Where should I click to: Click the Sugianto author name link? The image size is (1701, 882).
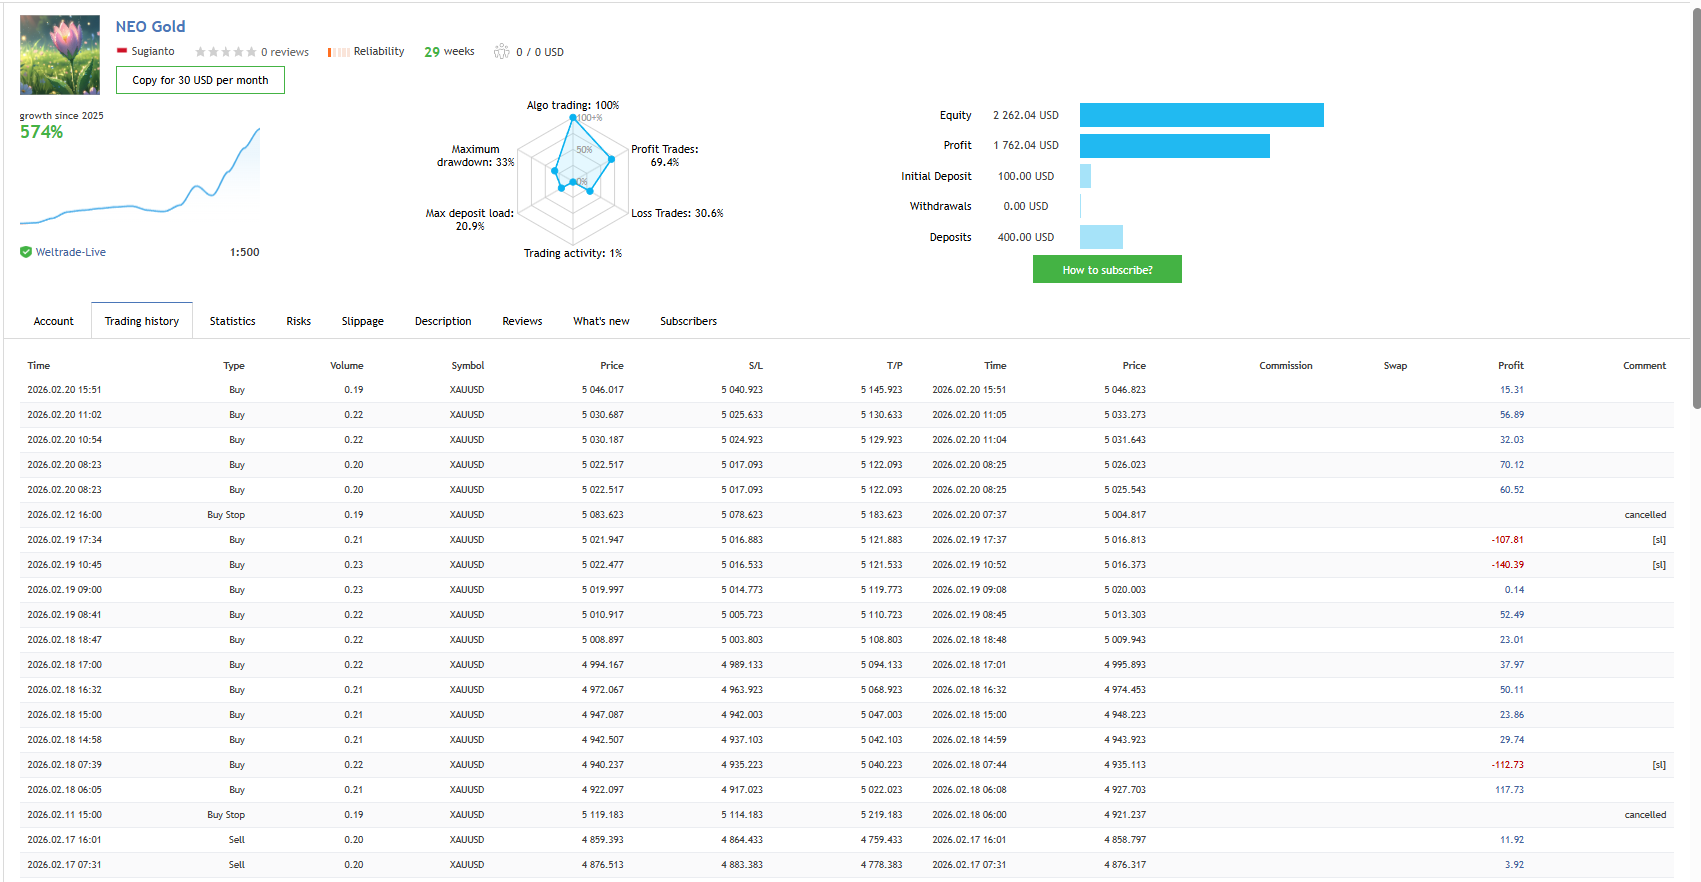coord(153,51)
